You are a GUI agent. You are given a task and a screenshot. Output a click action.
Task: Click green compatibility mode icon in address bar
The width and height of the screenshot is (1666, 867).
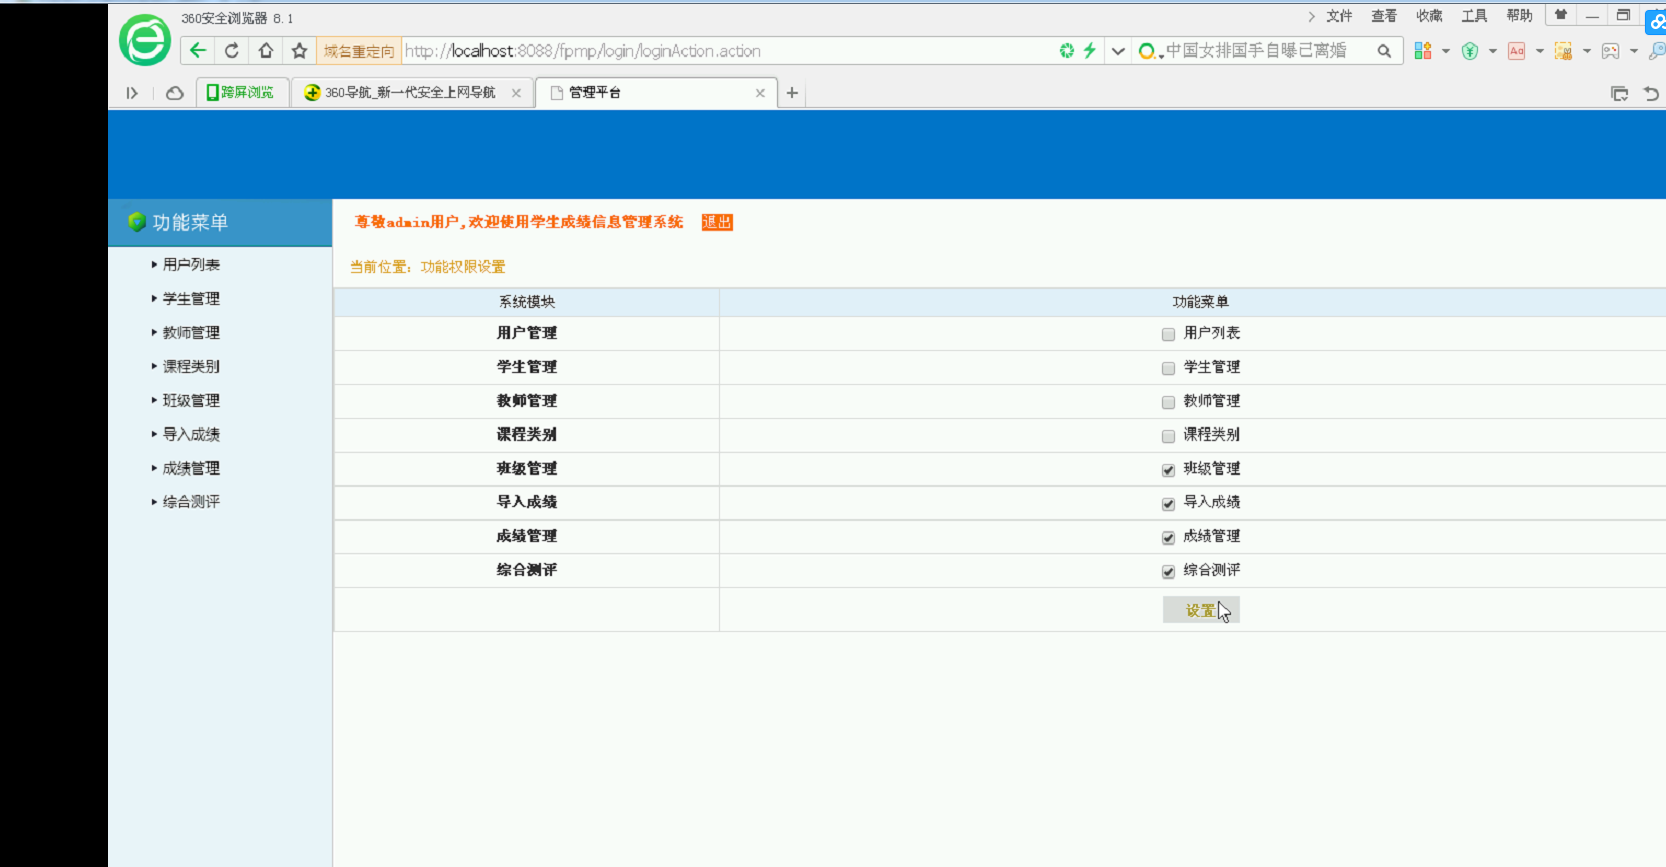click(x=1067, y=50)
